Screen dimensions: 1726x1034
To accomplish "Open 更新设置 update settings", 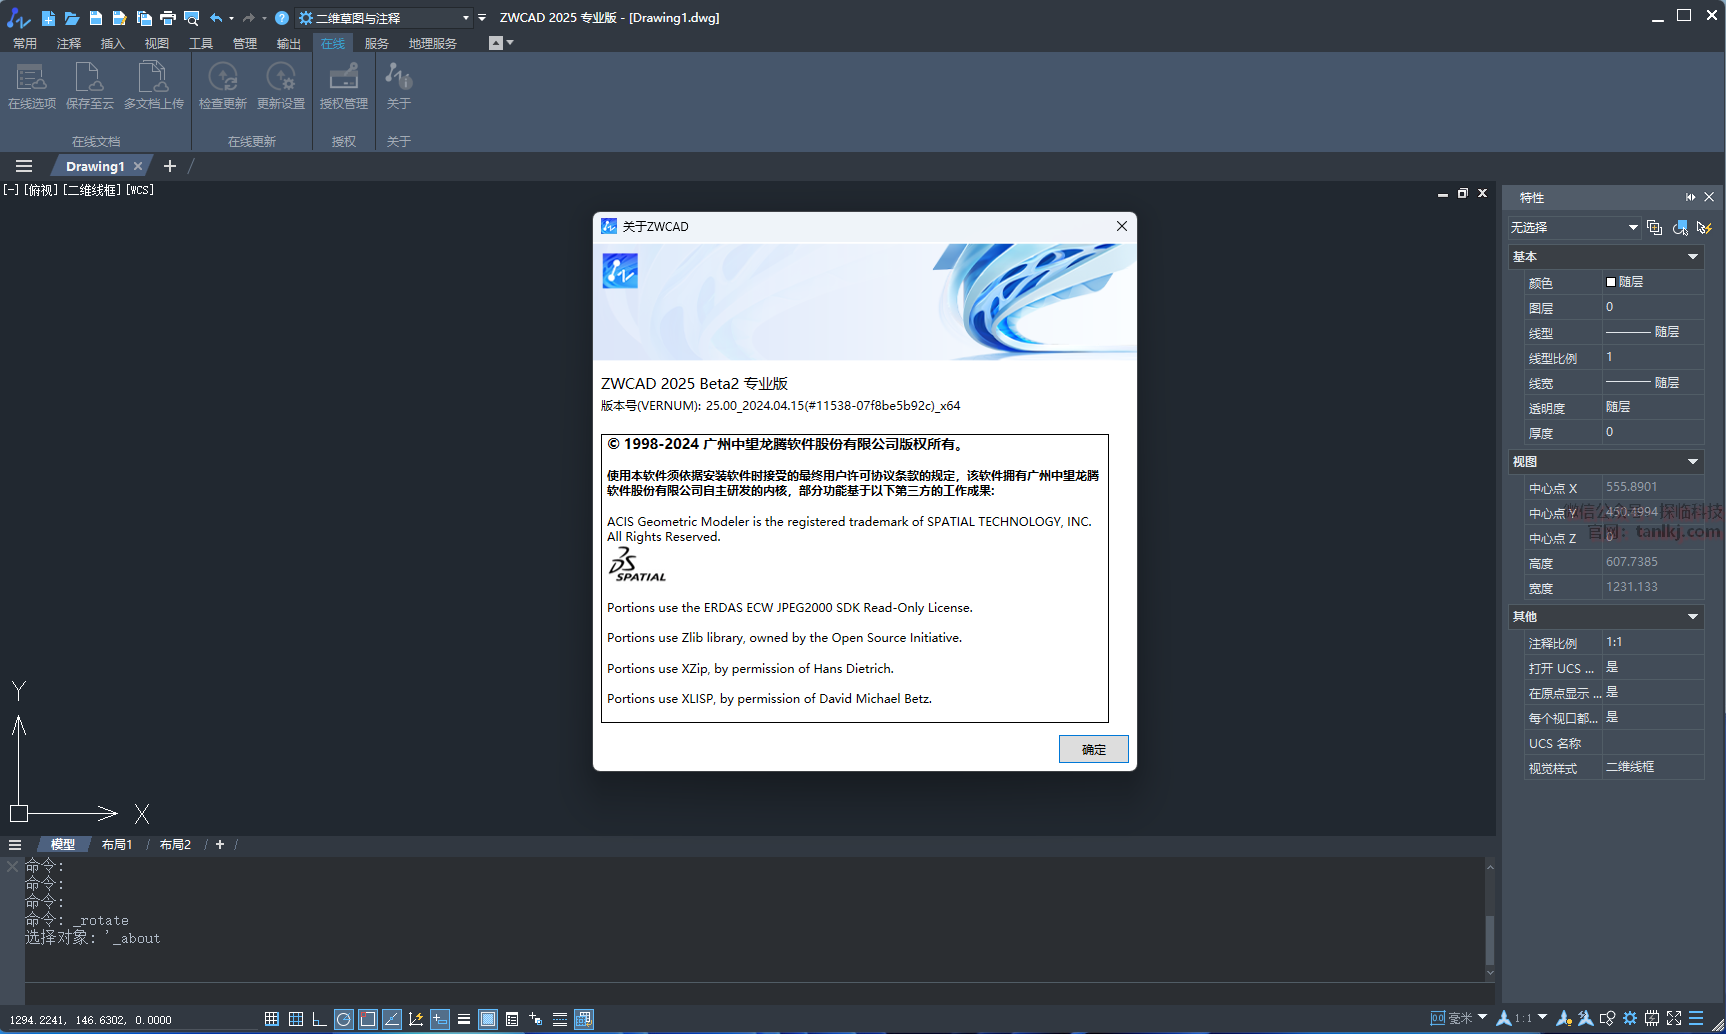I will 281,86.
